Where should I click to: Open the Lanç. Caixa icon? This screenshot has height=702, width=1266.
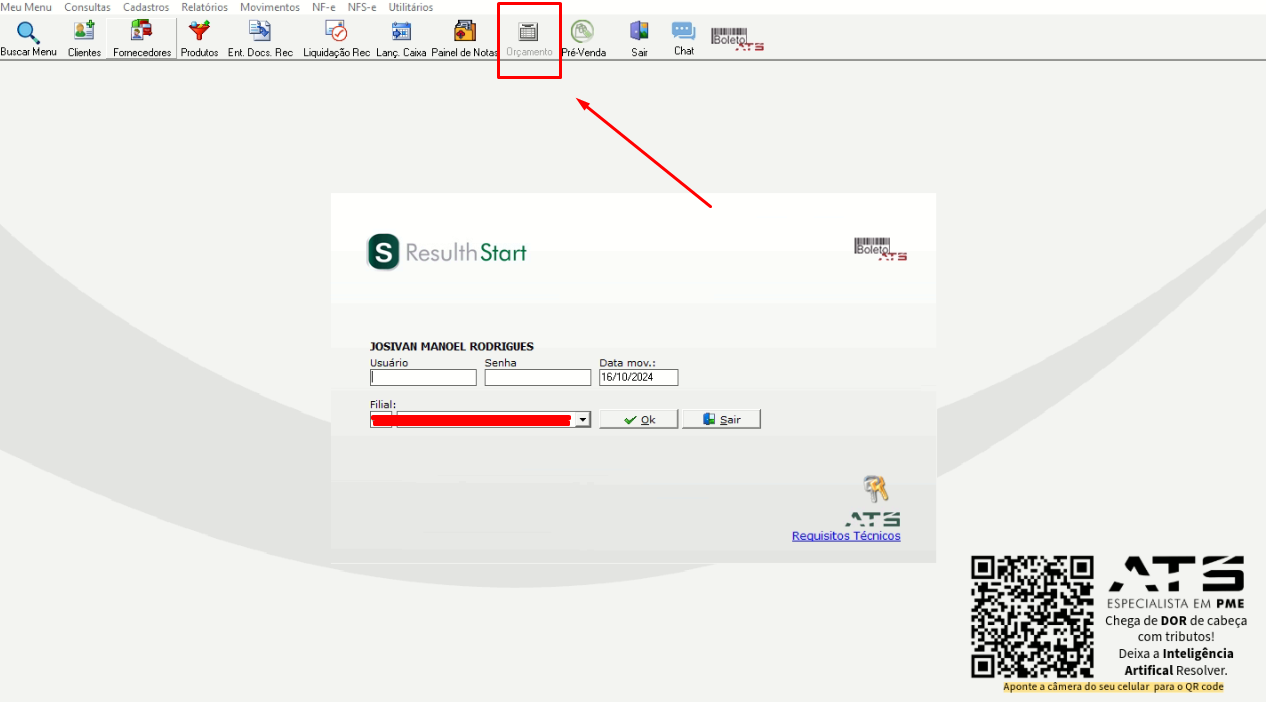coord(401,31)
